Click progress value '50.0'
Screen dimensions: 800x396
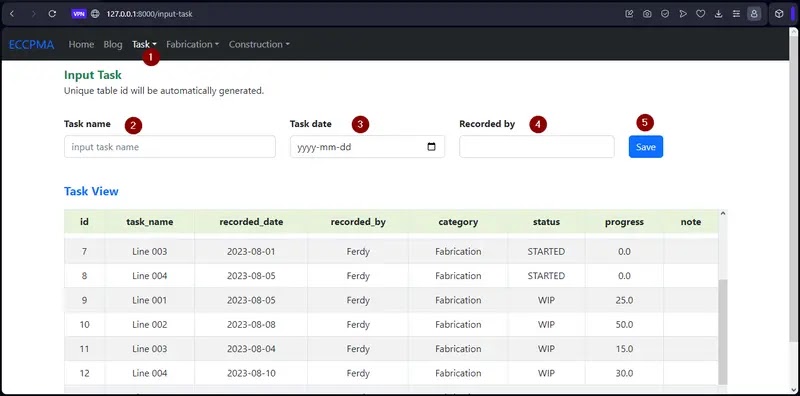(624, 325)
